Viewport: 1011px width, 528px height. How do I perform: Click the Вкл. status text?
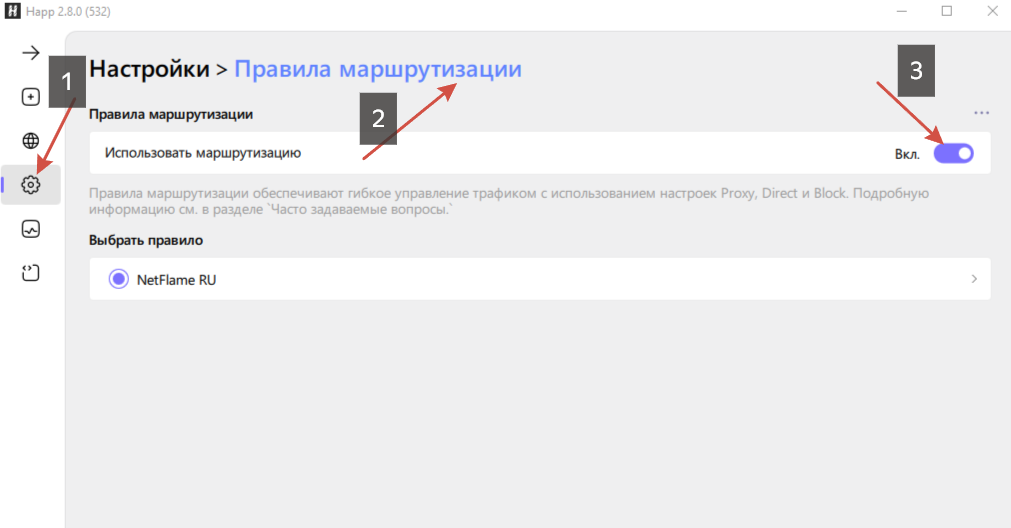pyautogui.click(x=907, y=154)
